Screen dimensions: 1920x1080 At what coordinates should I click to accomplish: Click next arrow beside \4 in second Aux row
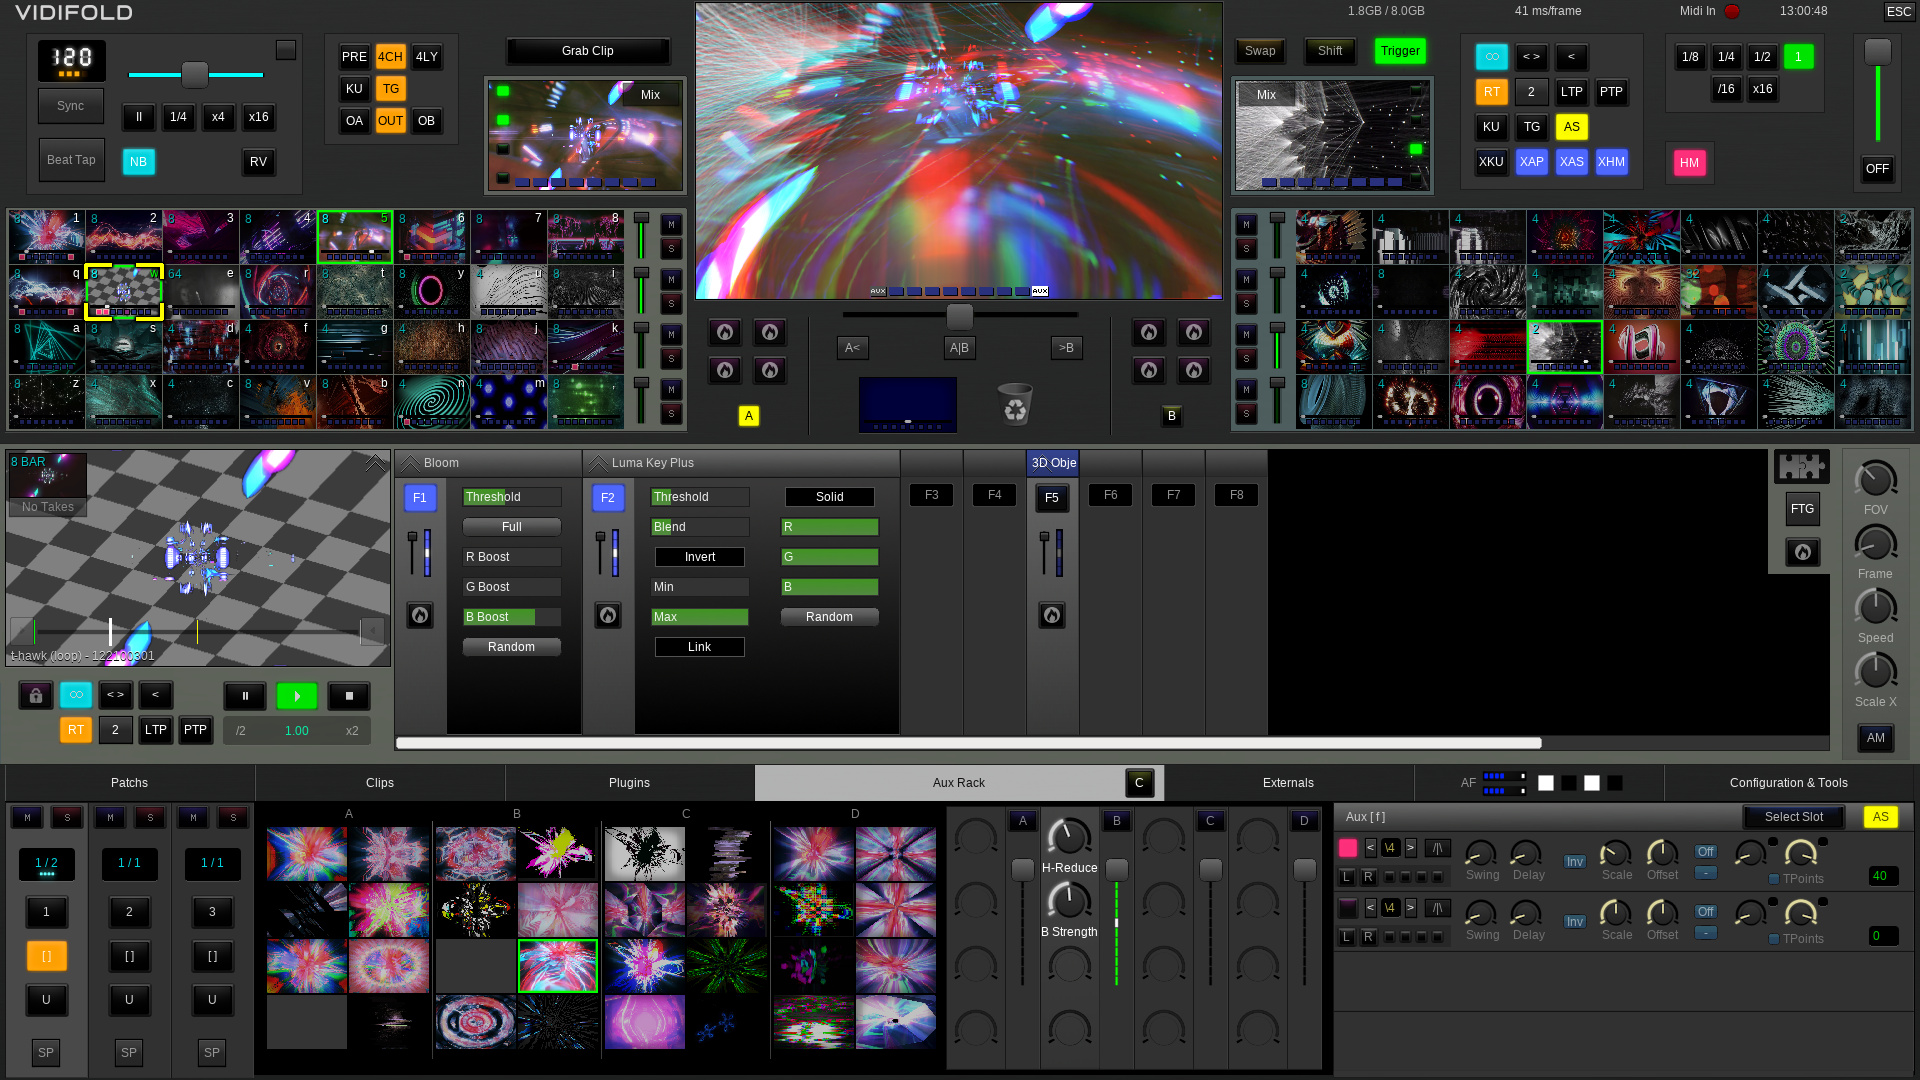(x=1411, y=908)
